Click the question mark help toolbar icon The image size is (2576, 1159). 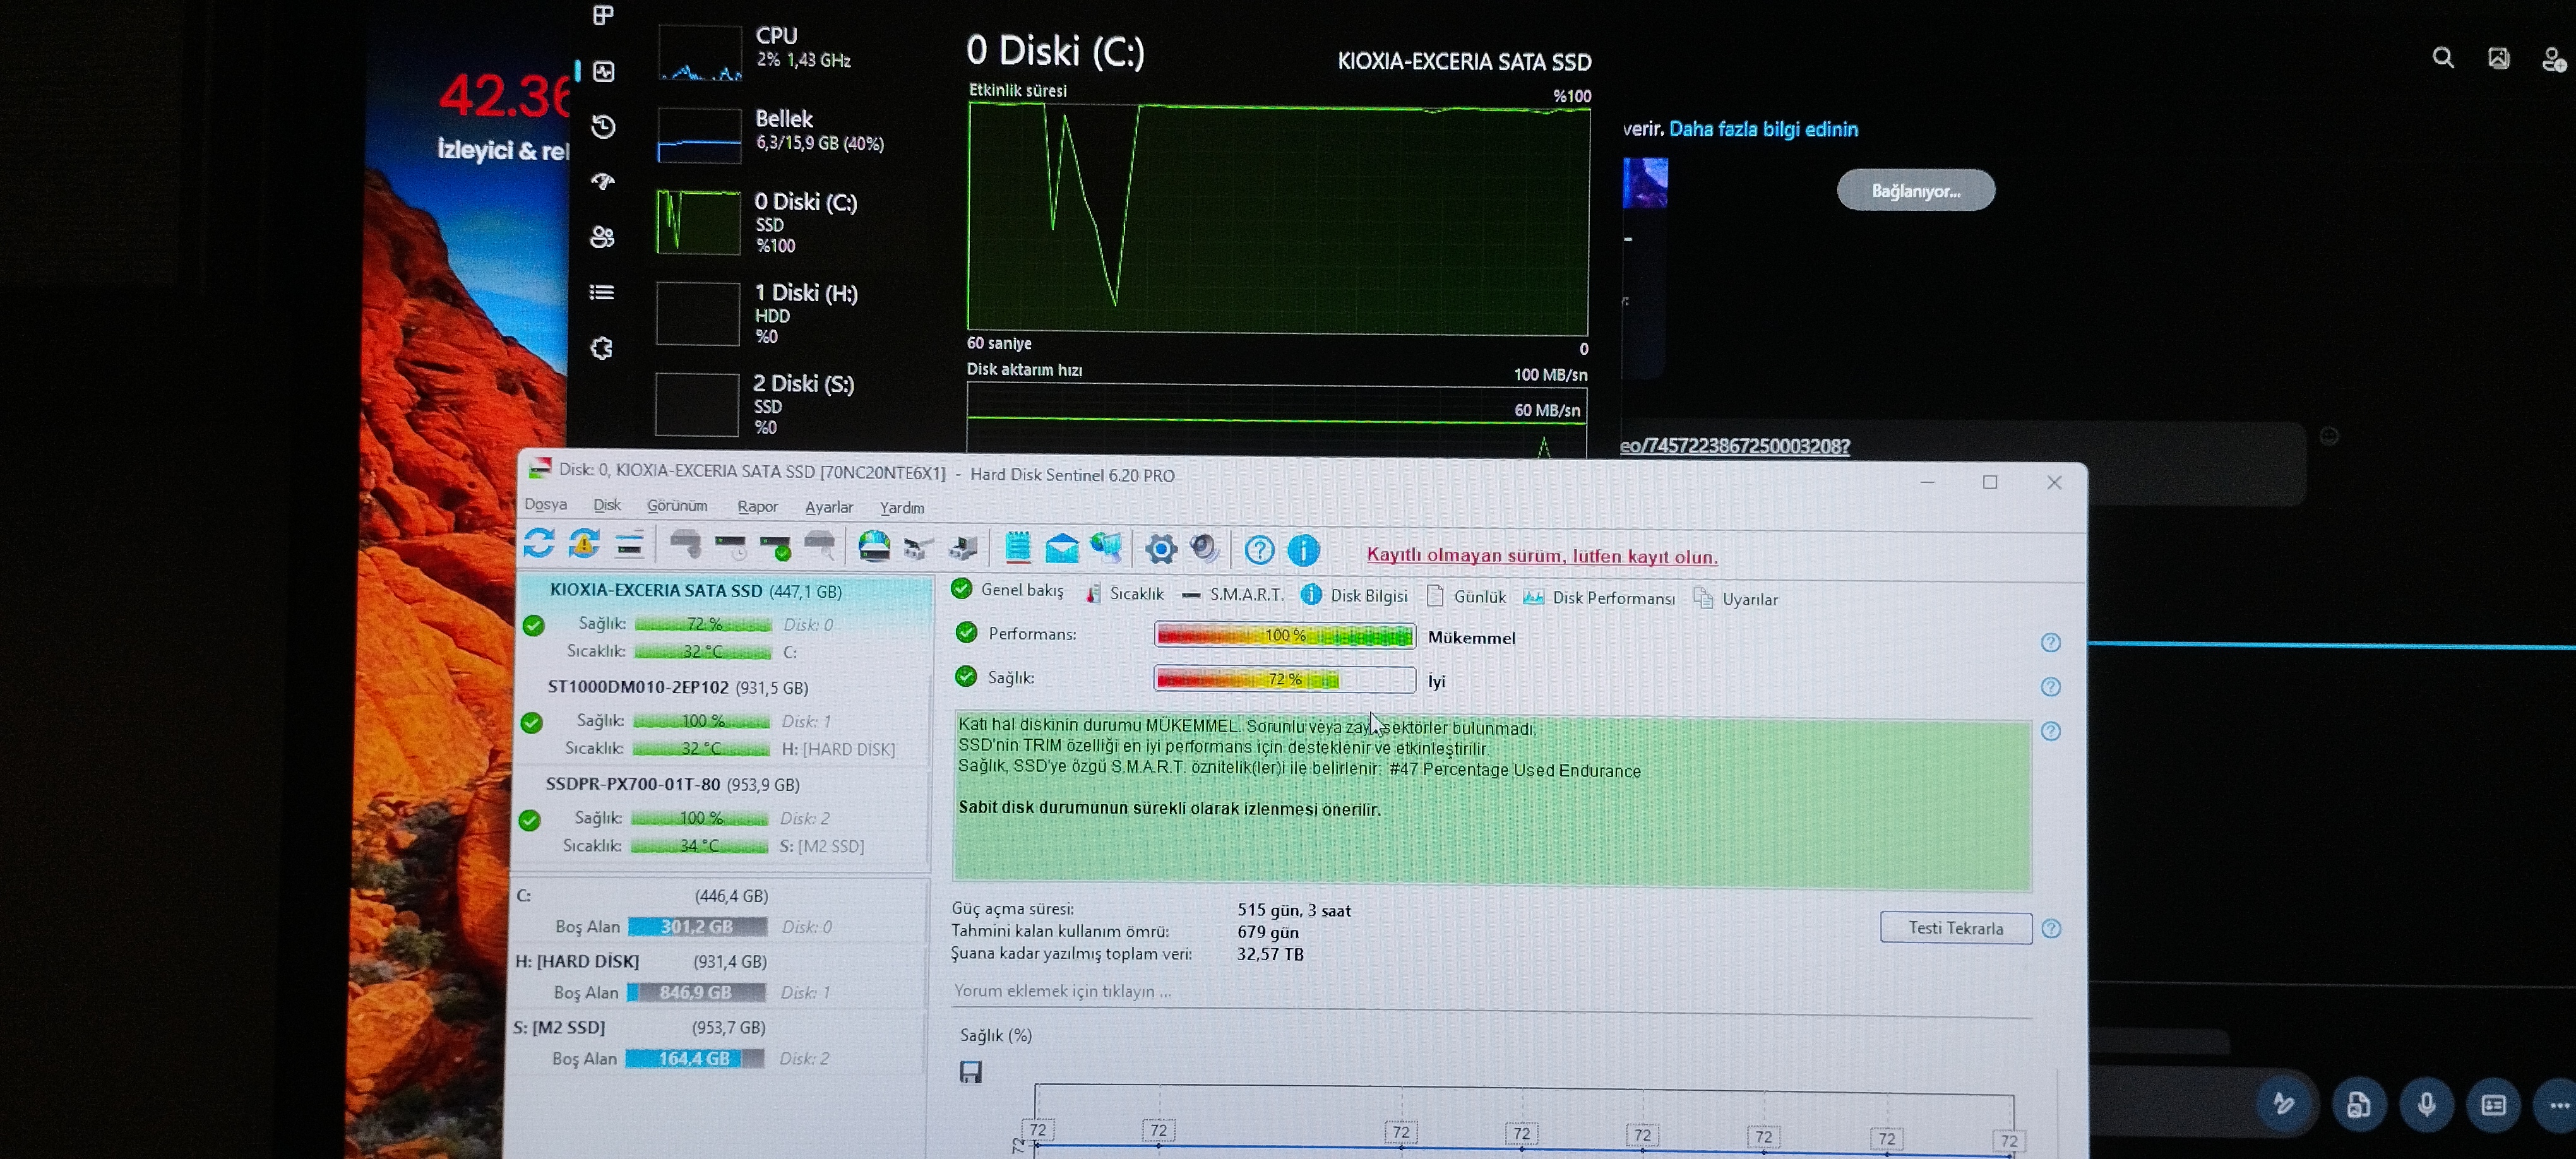pyautogui.click(x=1259, y=550)
